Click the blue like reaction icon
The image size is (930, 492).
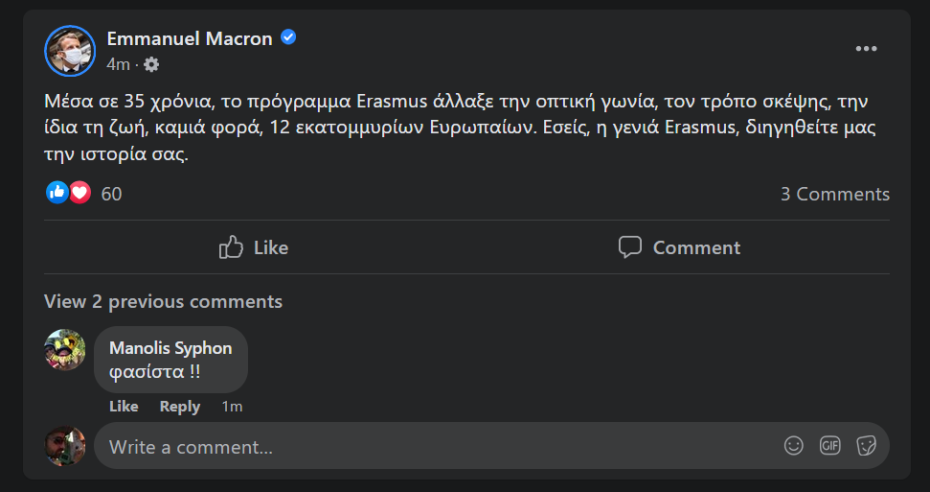pyautogui.click(x=57, y=193)
